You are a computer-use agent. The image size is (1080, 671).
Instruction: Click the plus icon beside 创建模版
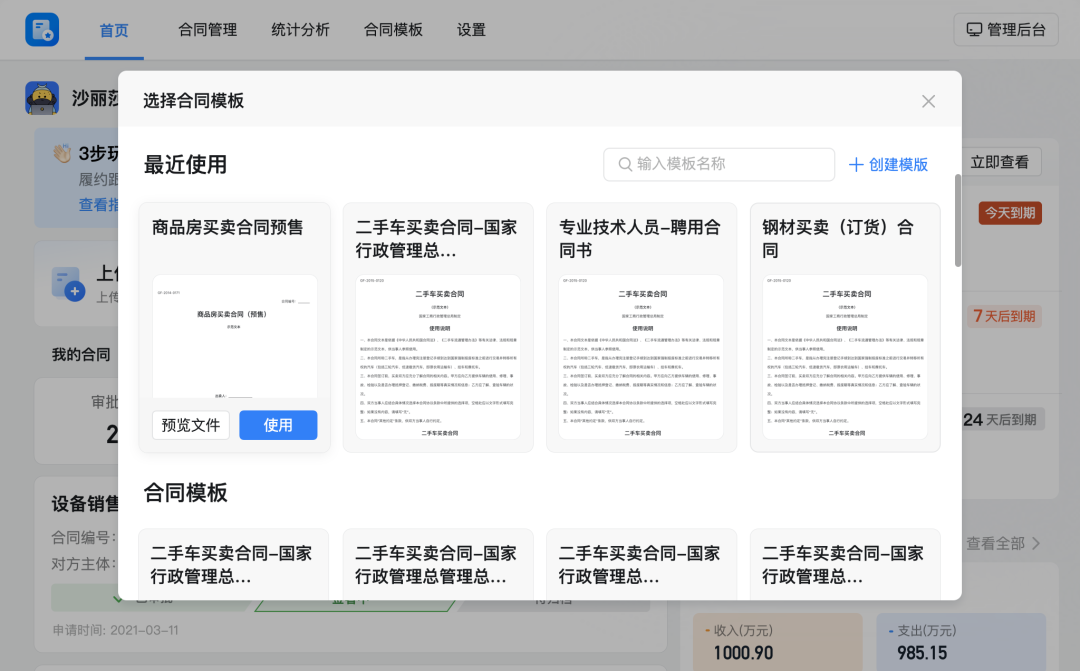856,165
